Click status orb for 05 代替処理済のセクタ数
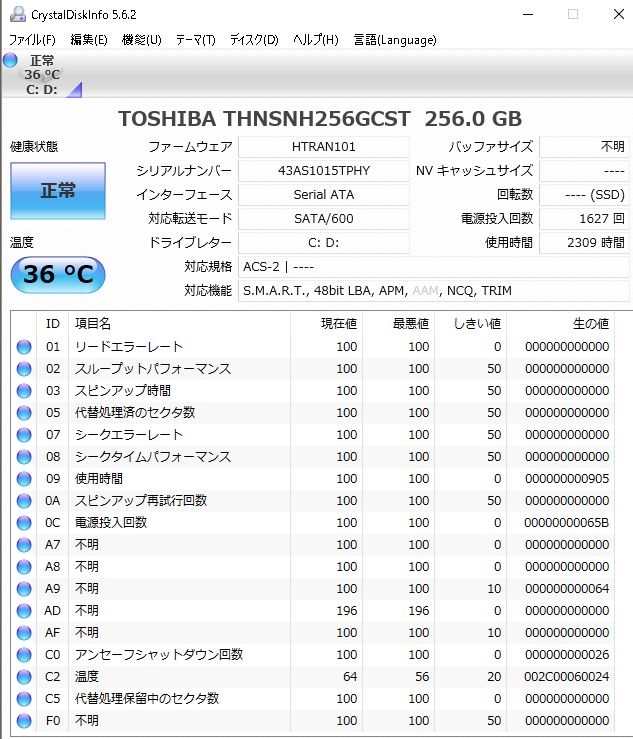Image resolution: width=633 pixels, height=739 pixels. [x=24, y=413]
